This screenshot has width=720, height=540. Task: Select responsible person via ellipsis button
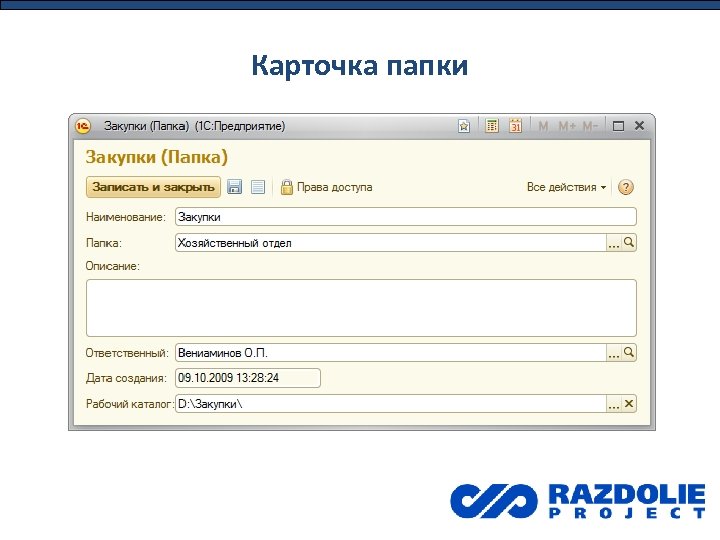[x=614, y=353]
